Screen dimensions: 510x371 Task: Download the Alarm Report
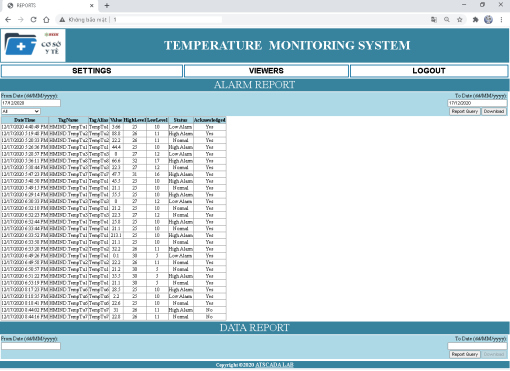[494, 111]
